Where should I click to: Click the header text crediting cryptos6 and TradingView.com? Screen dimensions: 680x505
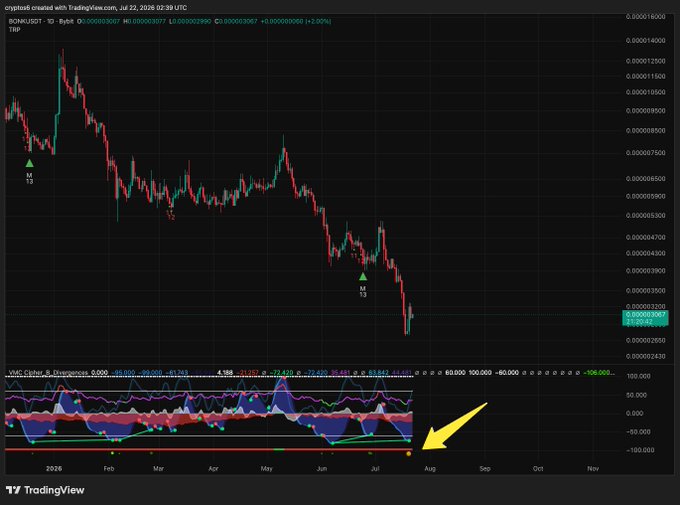pos(96,8)
